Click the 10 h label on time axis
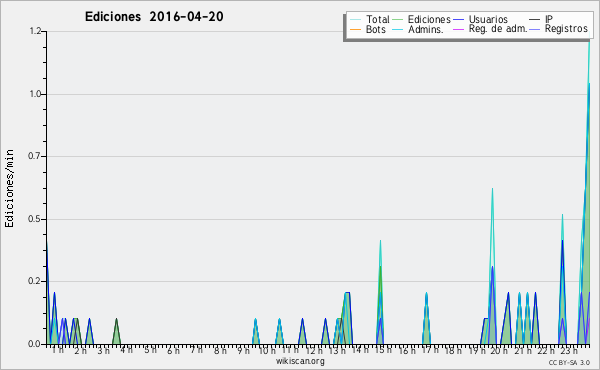The width and height of the screenshot is (600, 370). pos(267,350)
